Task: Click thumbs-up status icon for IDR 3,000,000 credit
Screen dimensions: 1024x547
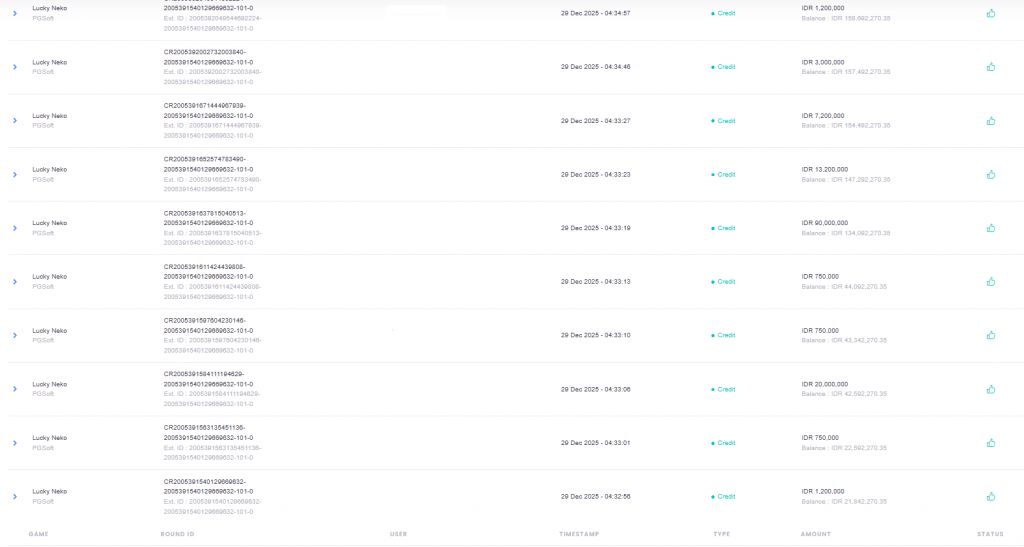Action: coord(991,67)
